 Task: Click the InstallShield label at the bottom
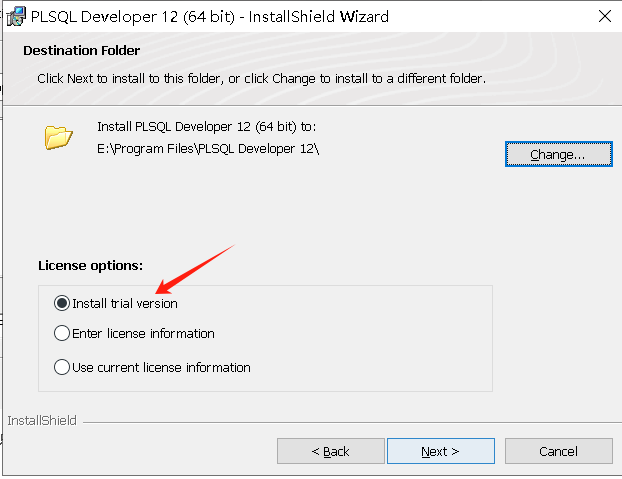pyautogui.click(x=42, y=421)
